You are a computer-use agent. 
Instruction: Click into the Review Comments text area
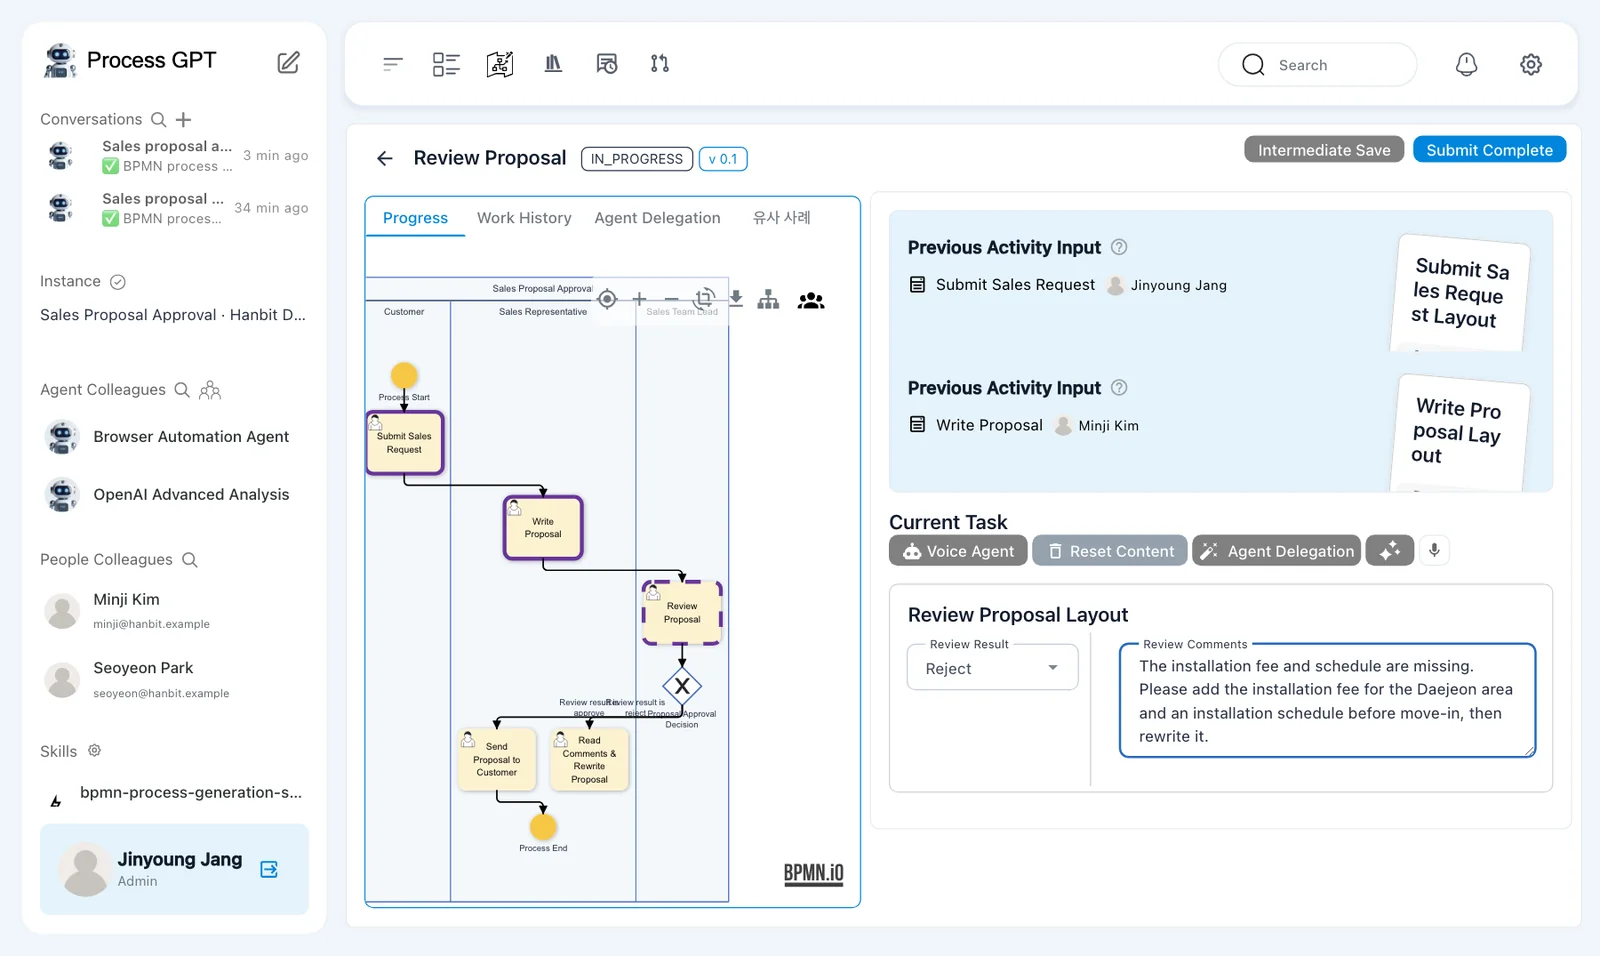click(x=1327, y=701)
